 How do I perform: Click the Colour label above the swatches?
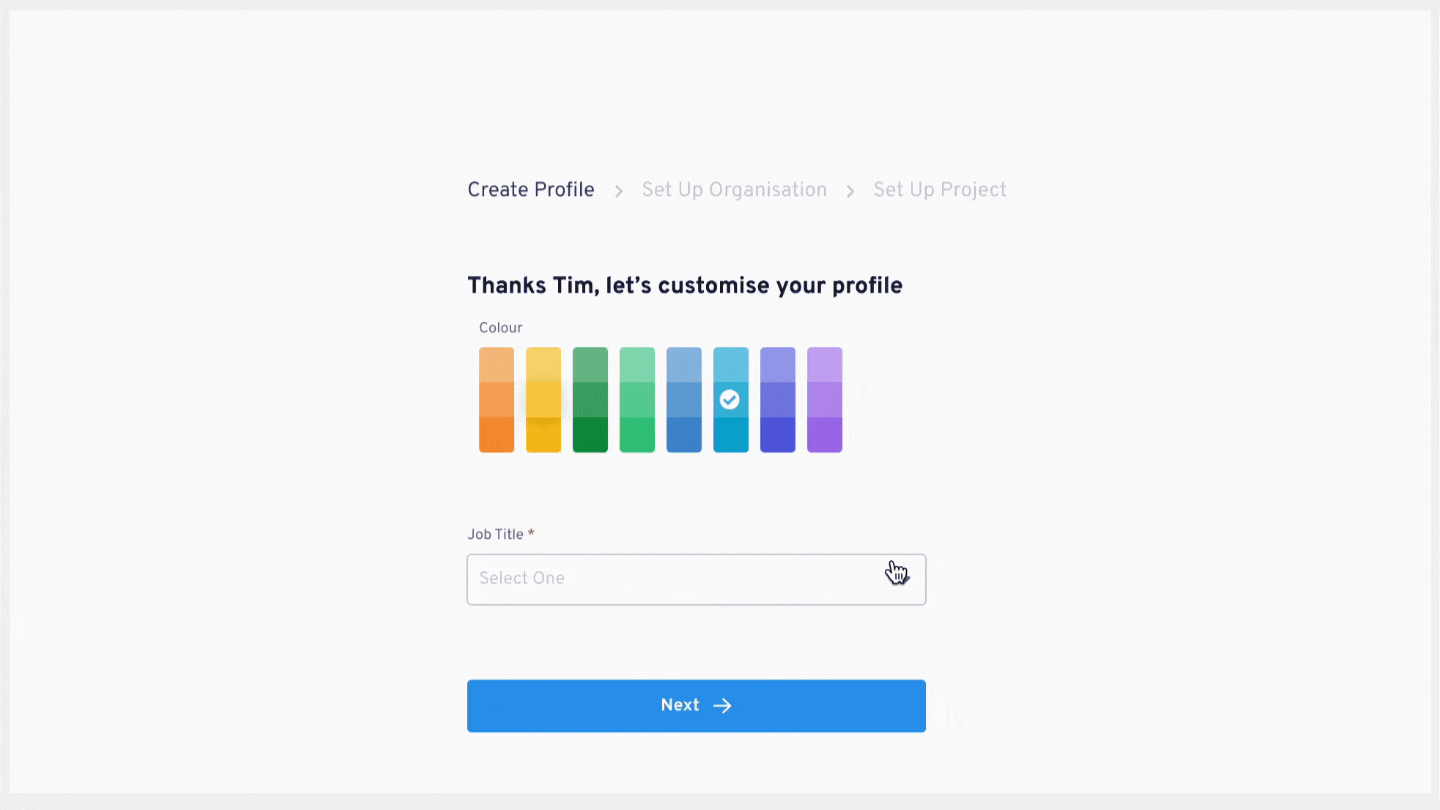[x=501, y=328]
